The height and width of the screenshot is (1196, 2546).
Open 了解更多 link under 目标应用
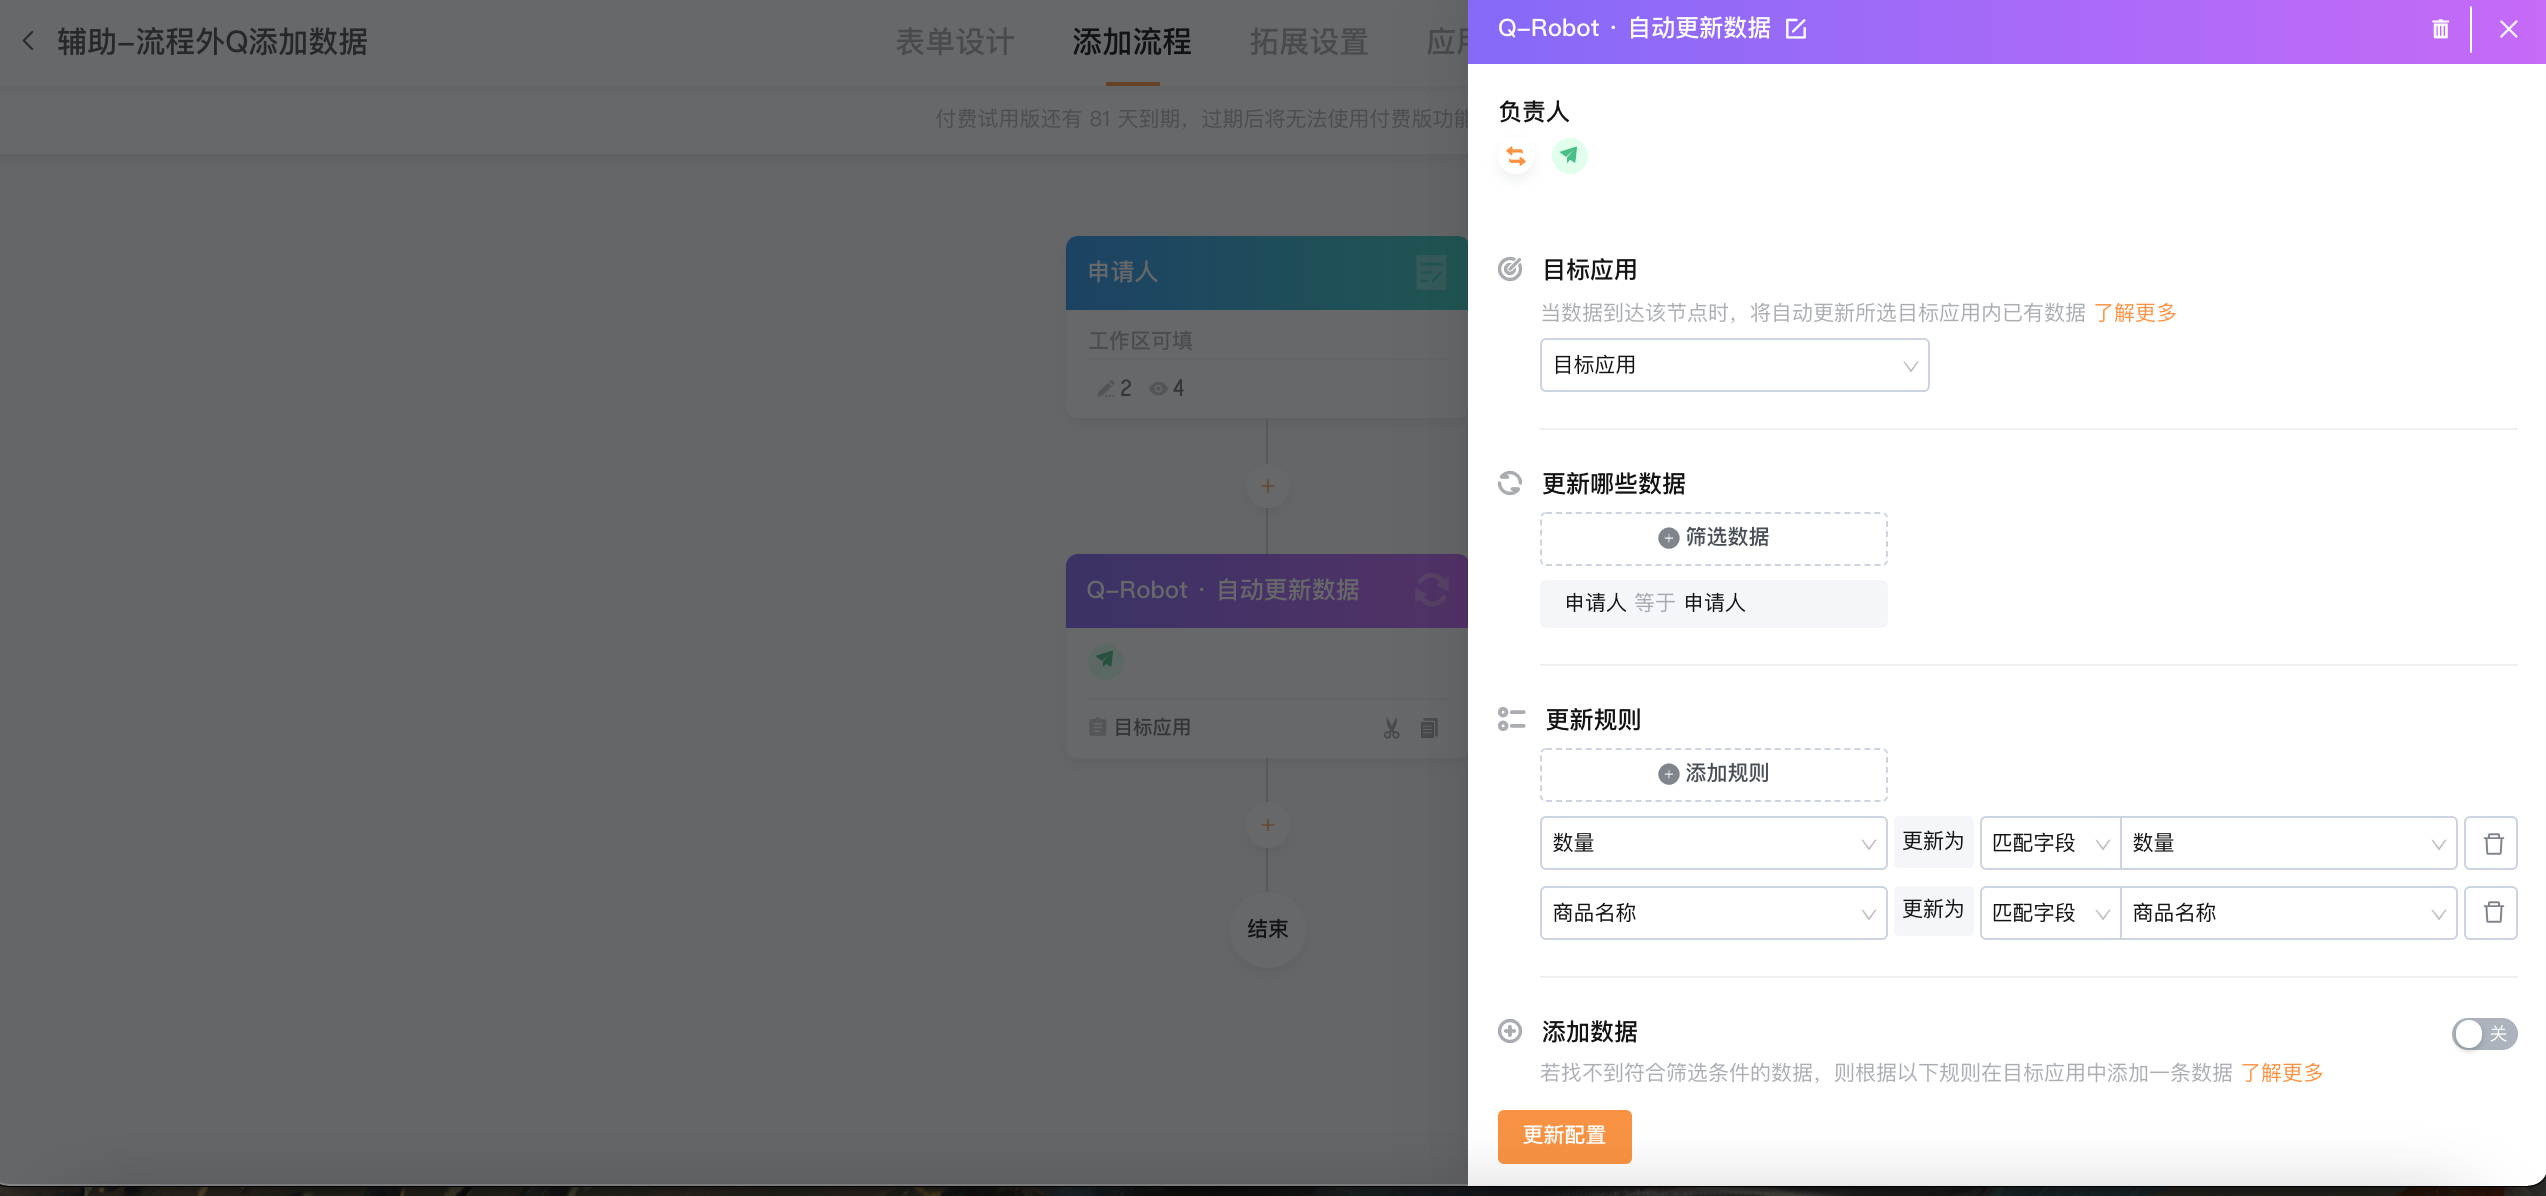click(x=2135, y=313)
